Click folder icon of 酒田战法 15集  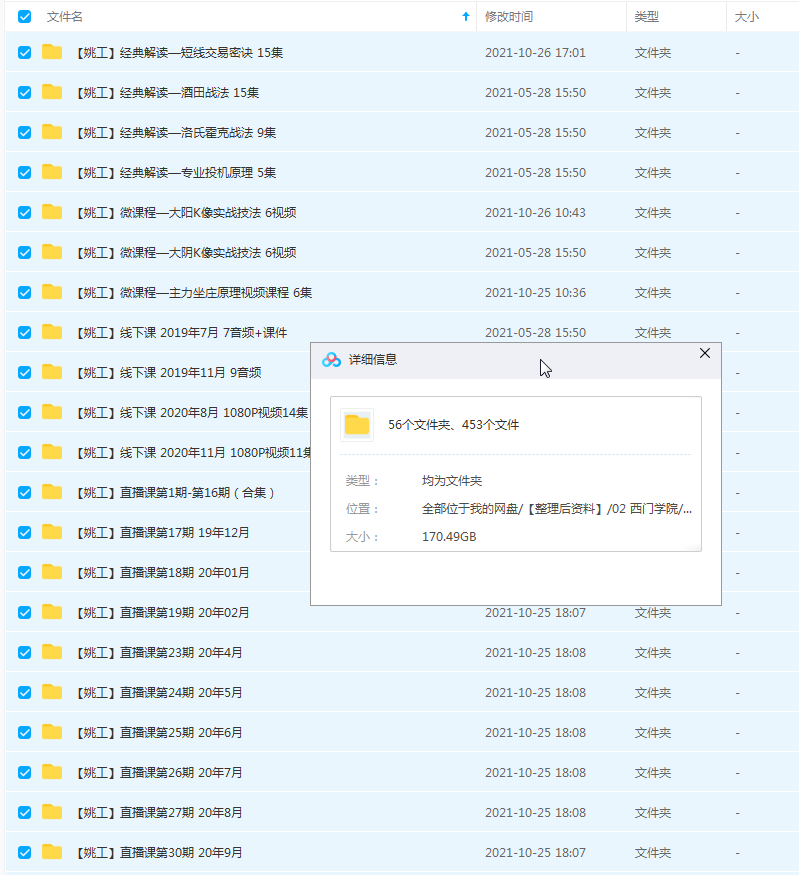tap(52, 92)
